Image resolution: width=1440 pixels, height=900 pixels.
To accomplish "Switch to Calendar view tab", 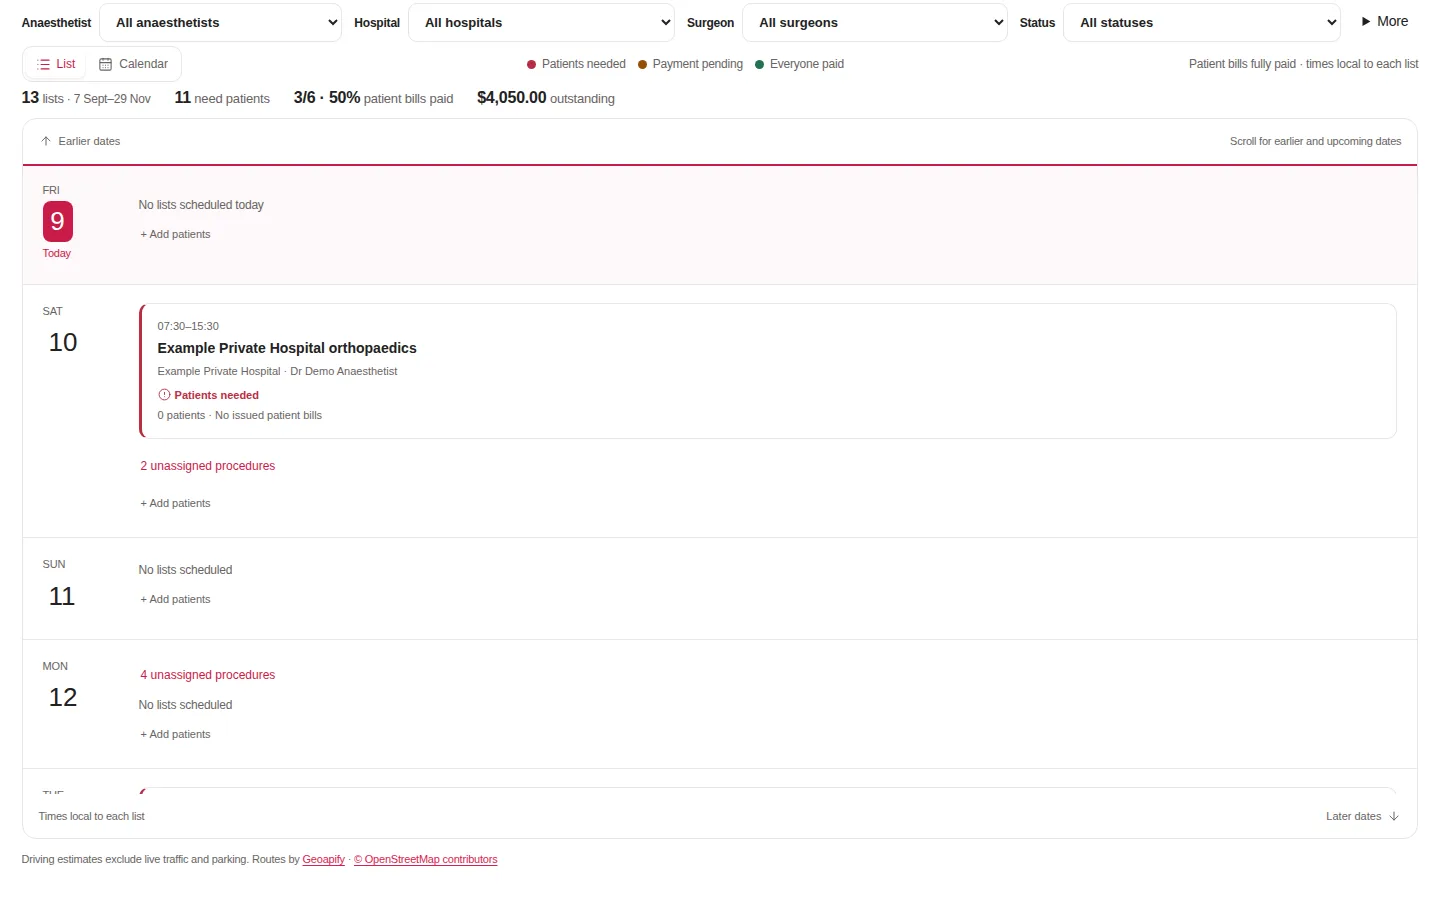I will point(133,64).
